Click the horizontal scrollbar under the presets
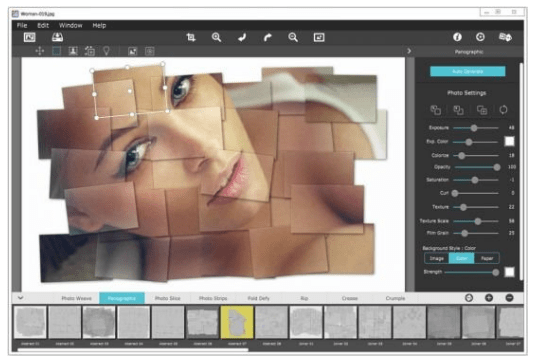 pos(133,349)
